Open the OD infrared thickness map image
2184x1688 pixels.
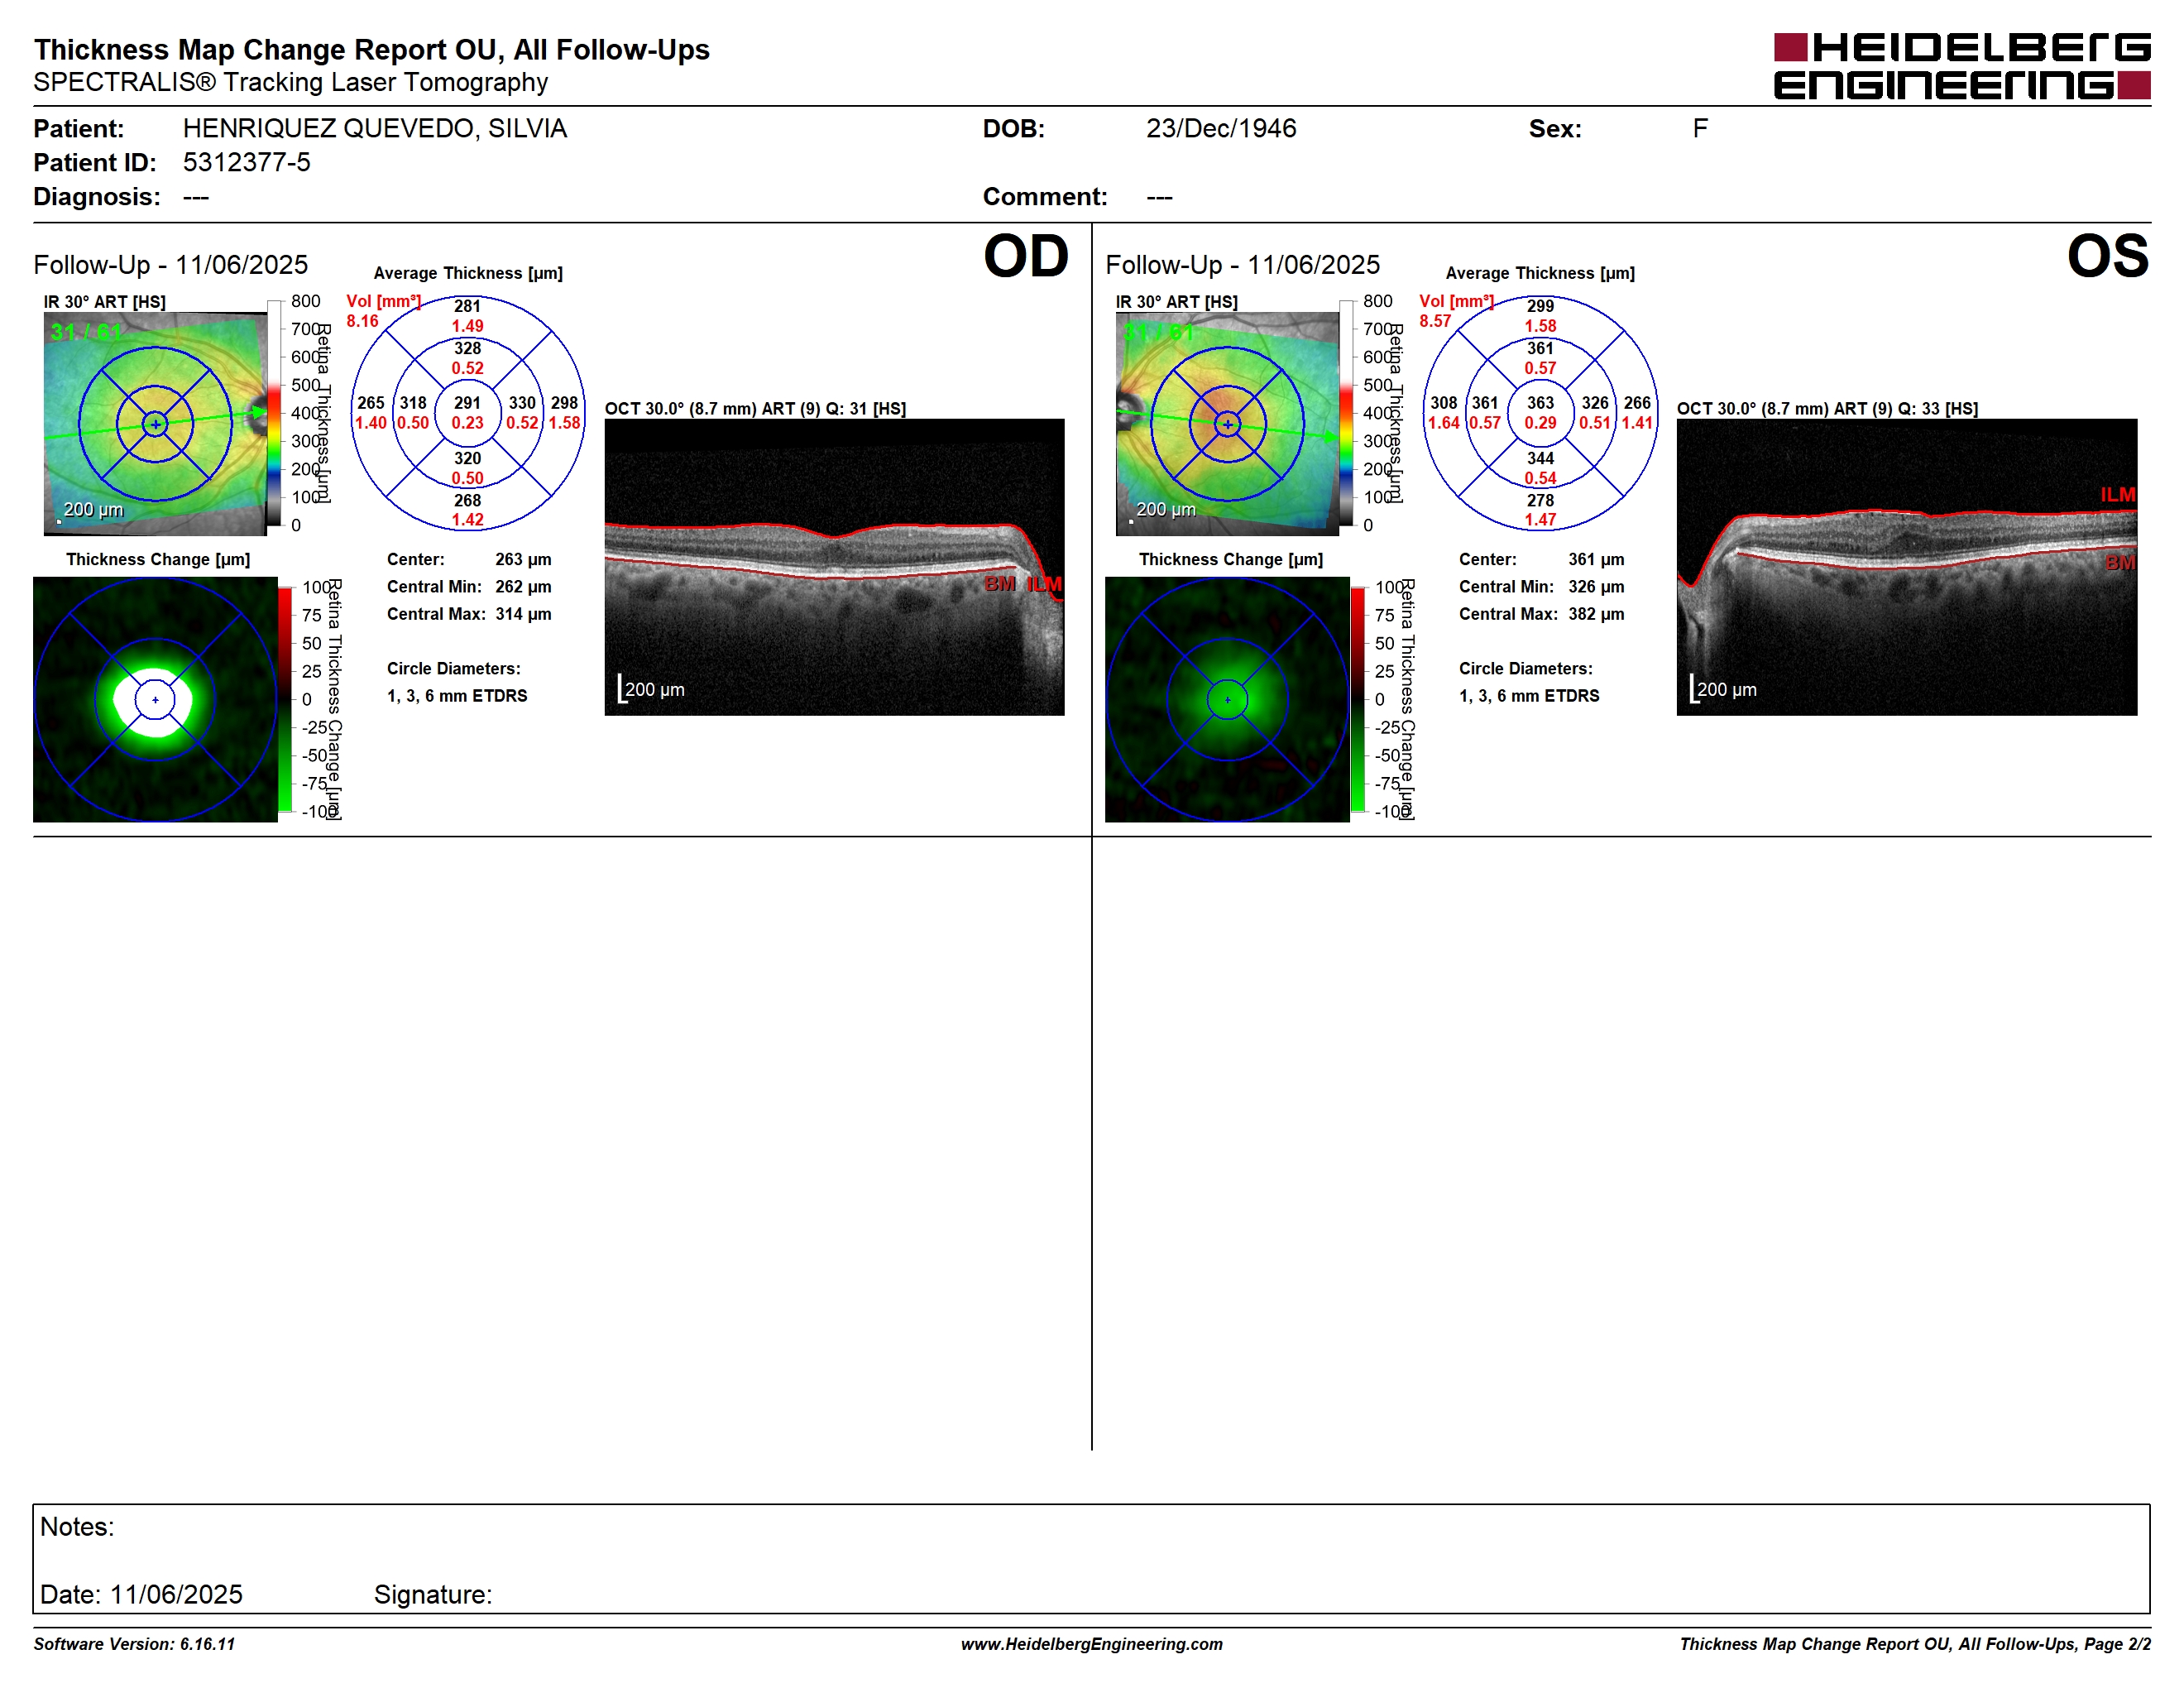(x=155, y=424)
